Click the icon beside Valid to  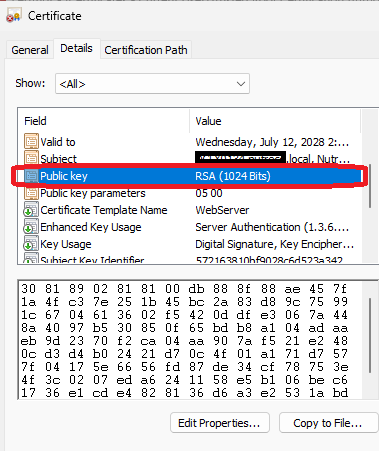(31, 142)
